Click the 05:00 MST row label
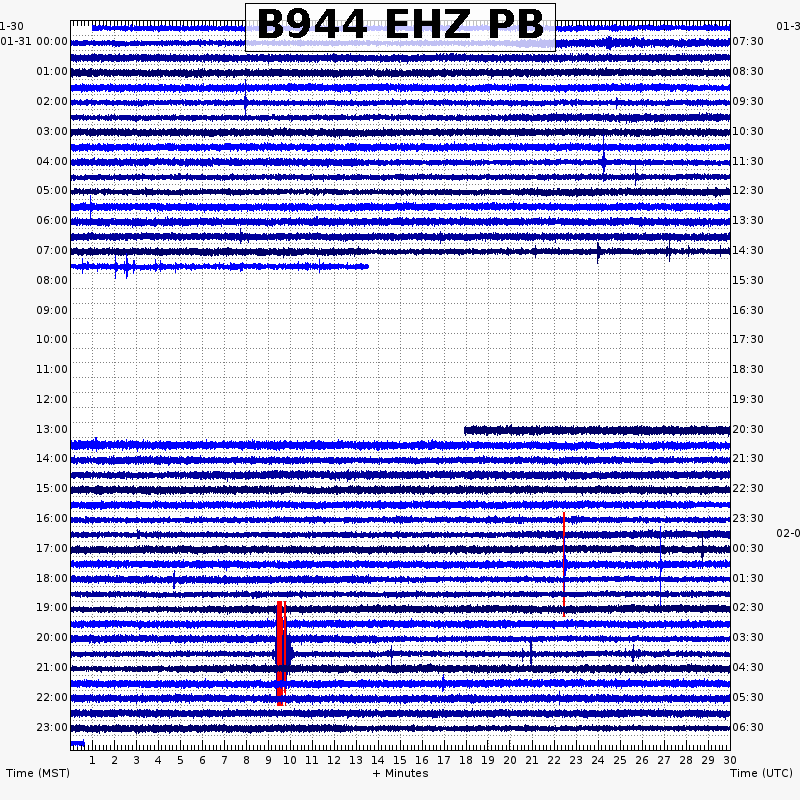The width and height of the screenshot is (800, 800). (52, 190)
